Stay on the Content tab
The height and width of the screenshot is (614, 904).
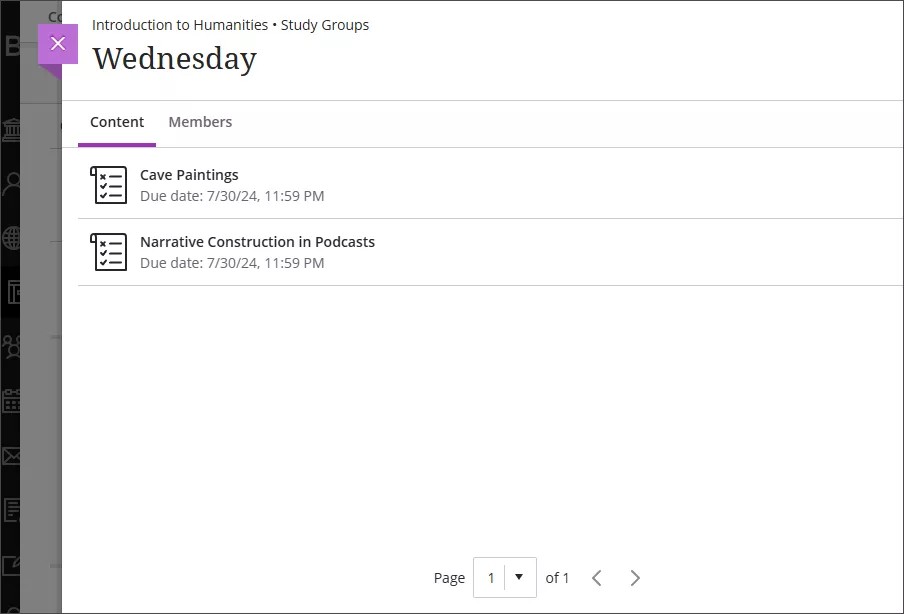click(x=117, y=121)
